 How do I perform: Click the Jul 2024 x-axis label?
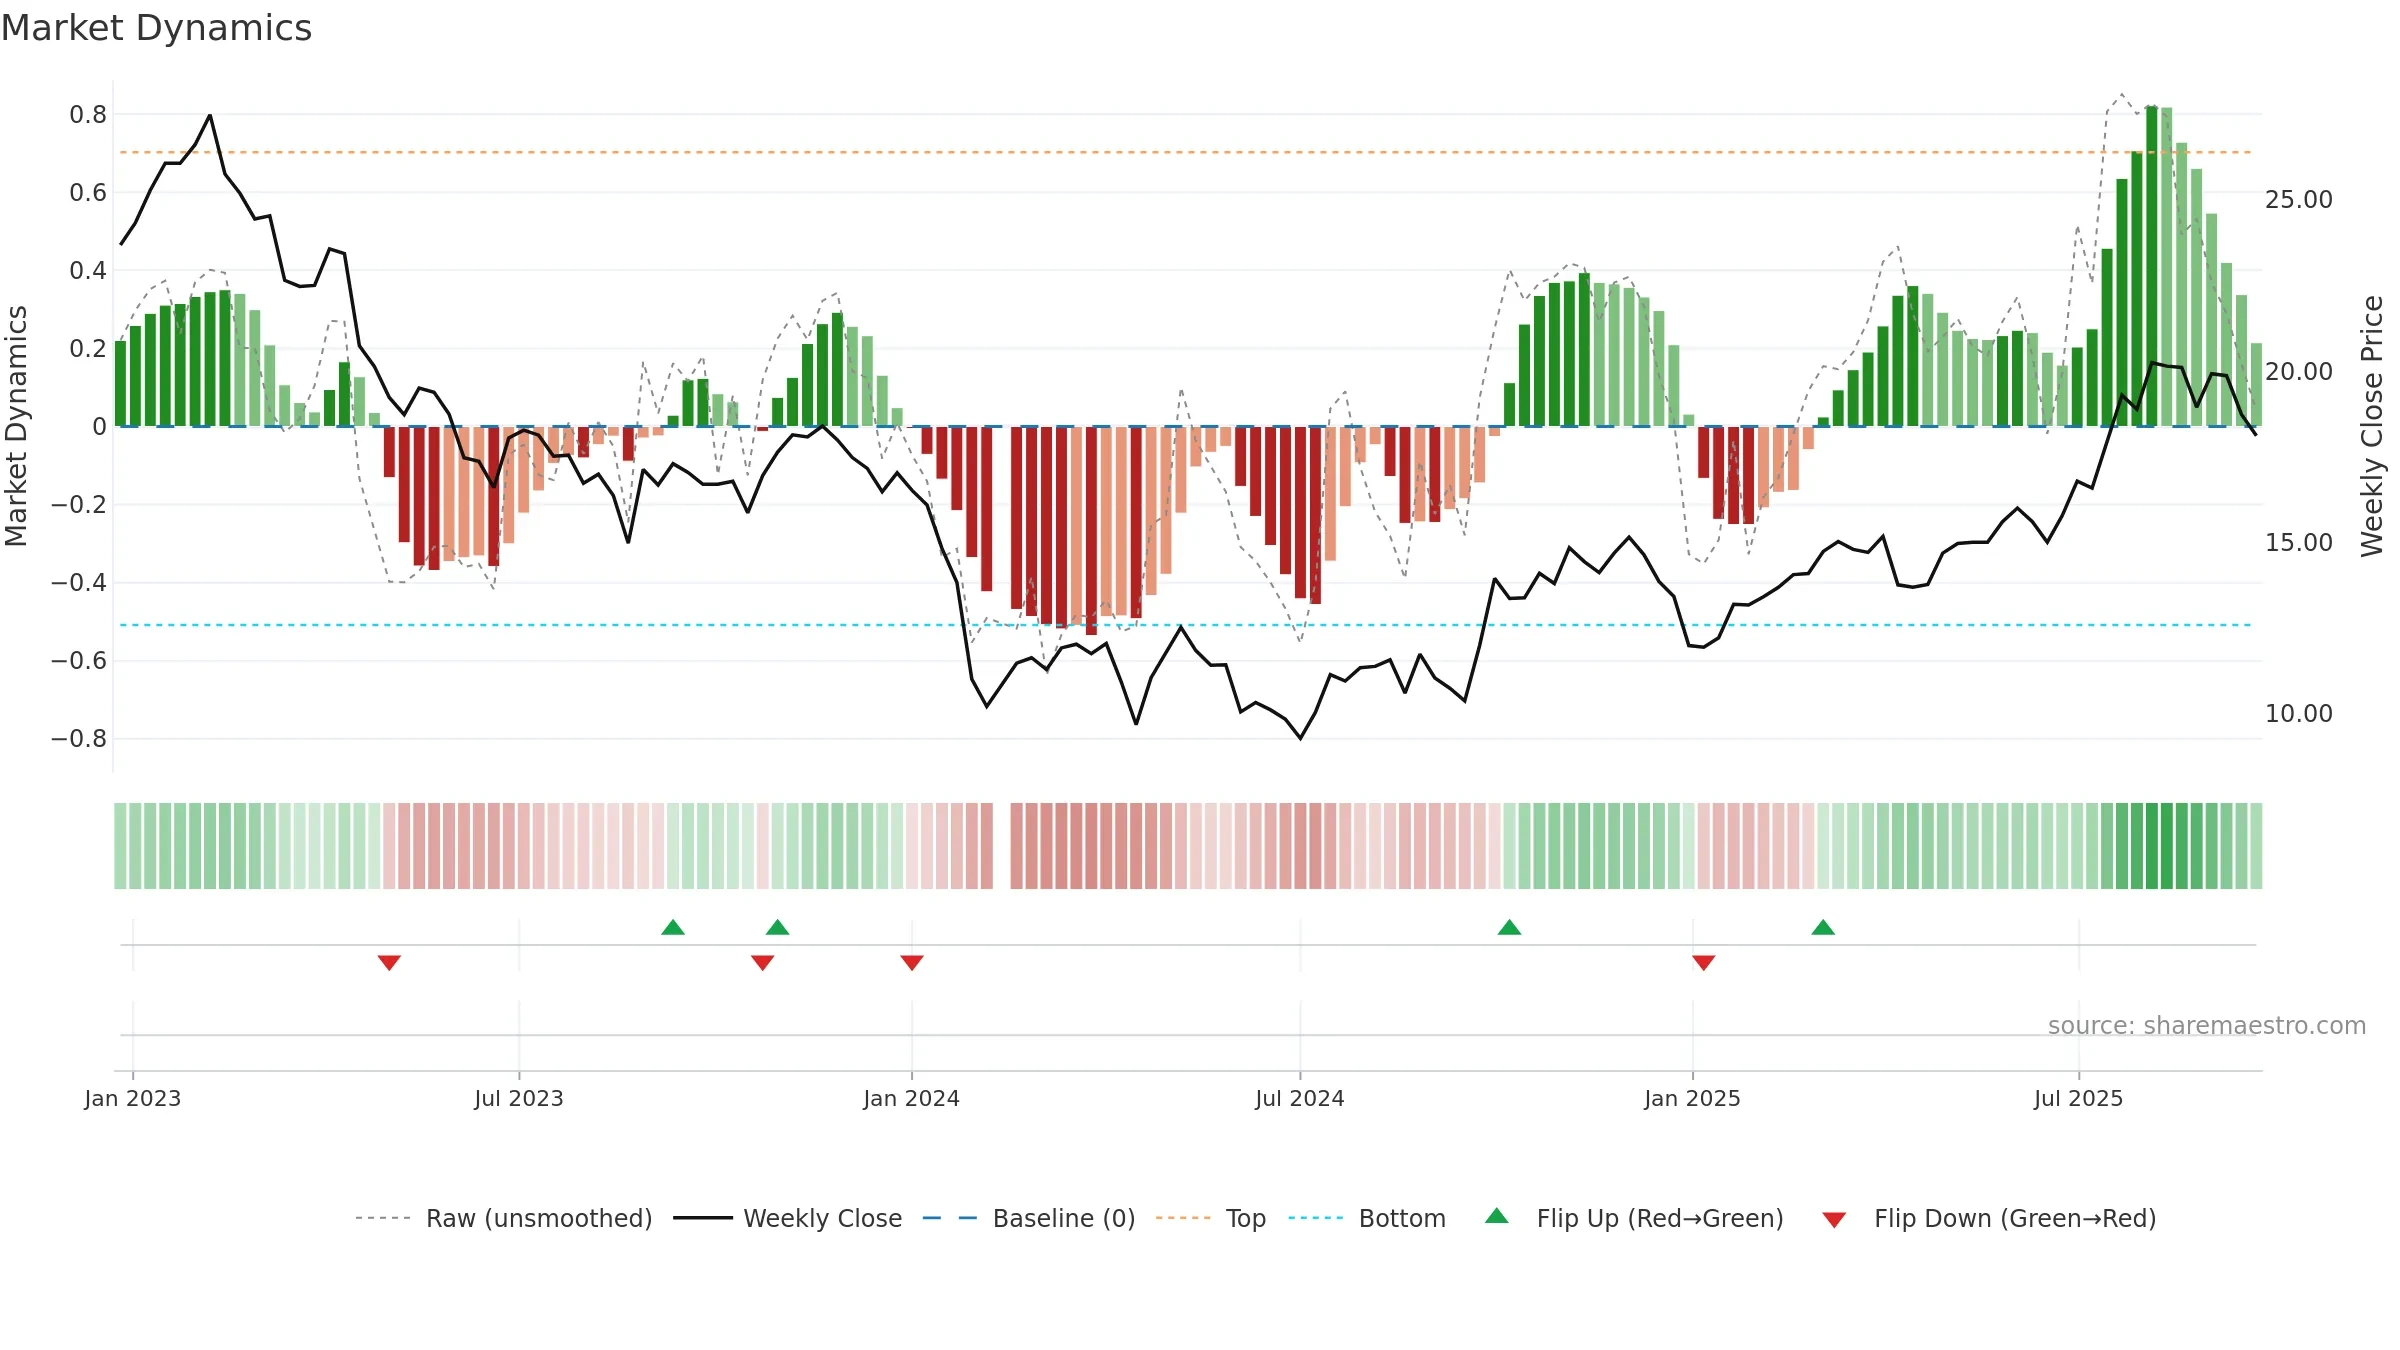click(x=1300, y=1098)
